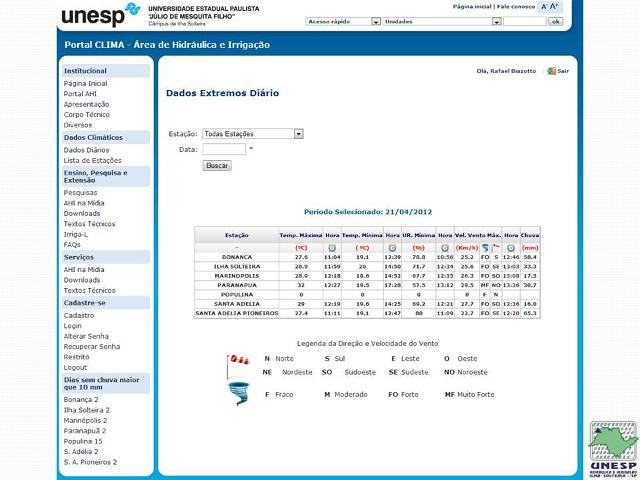This screenshot has height=480, width=640.
Task: Click the clock icon beside Temp. Máxima column
Action: point(332,247)
